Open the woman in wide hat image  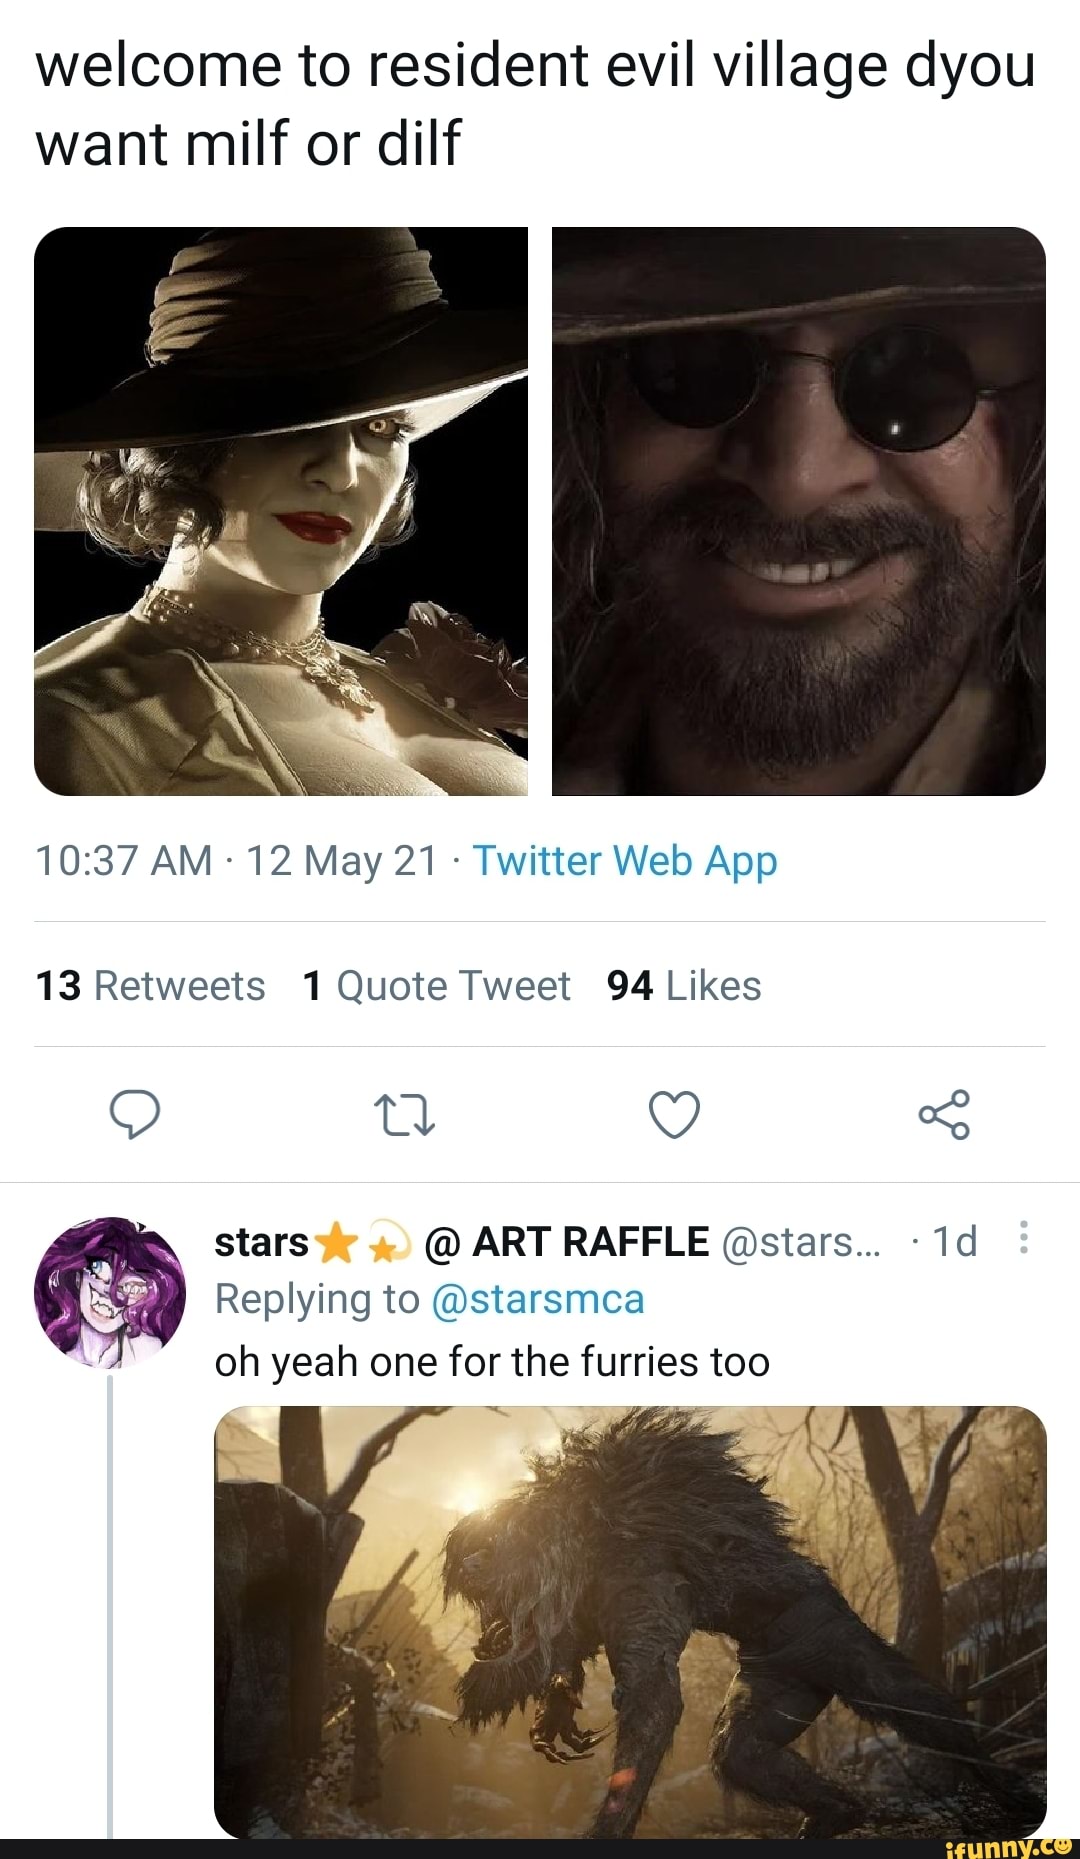[x=281, y=511]
